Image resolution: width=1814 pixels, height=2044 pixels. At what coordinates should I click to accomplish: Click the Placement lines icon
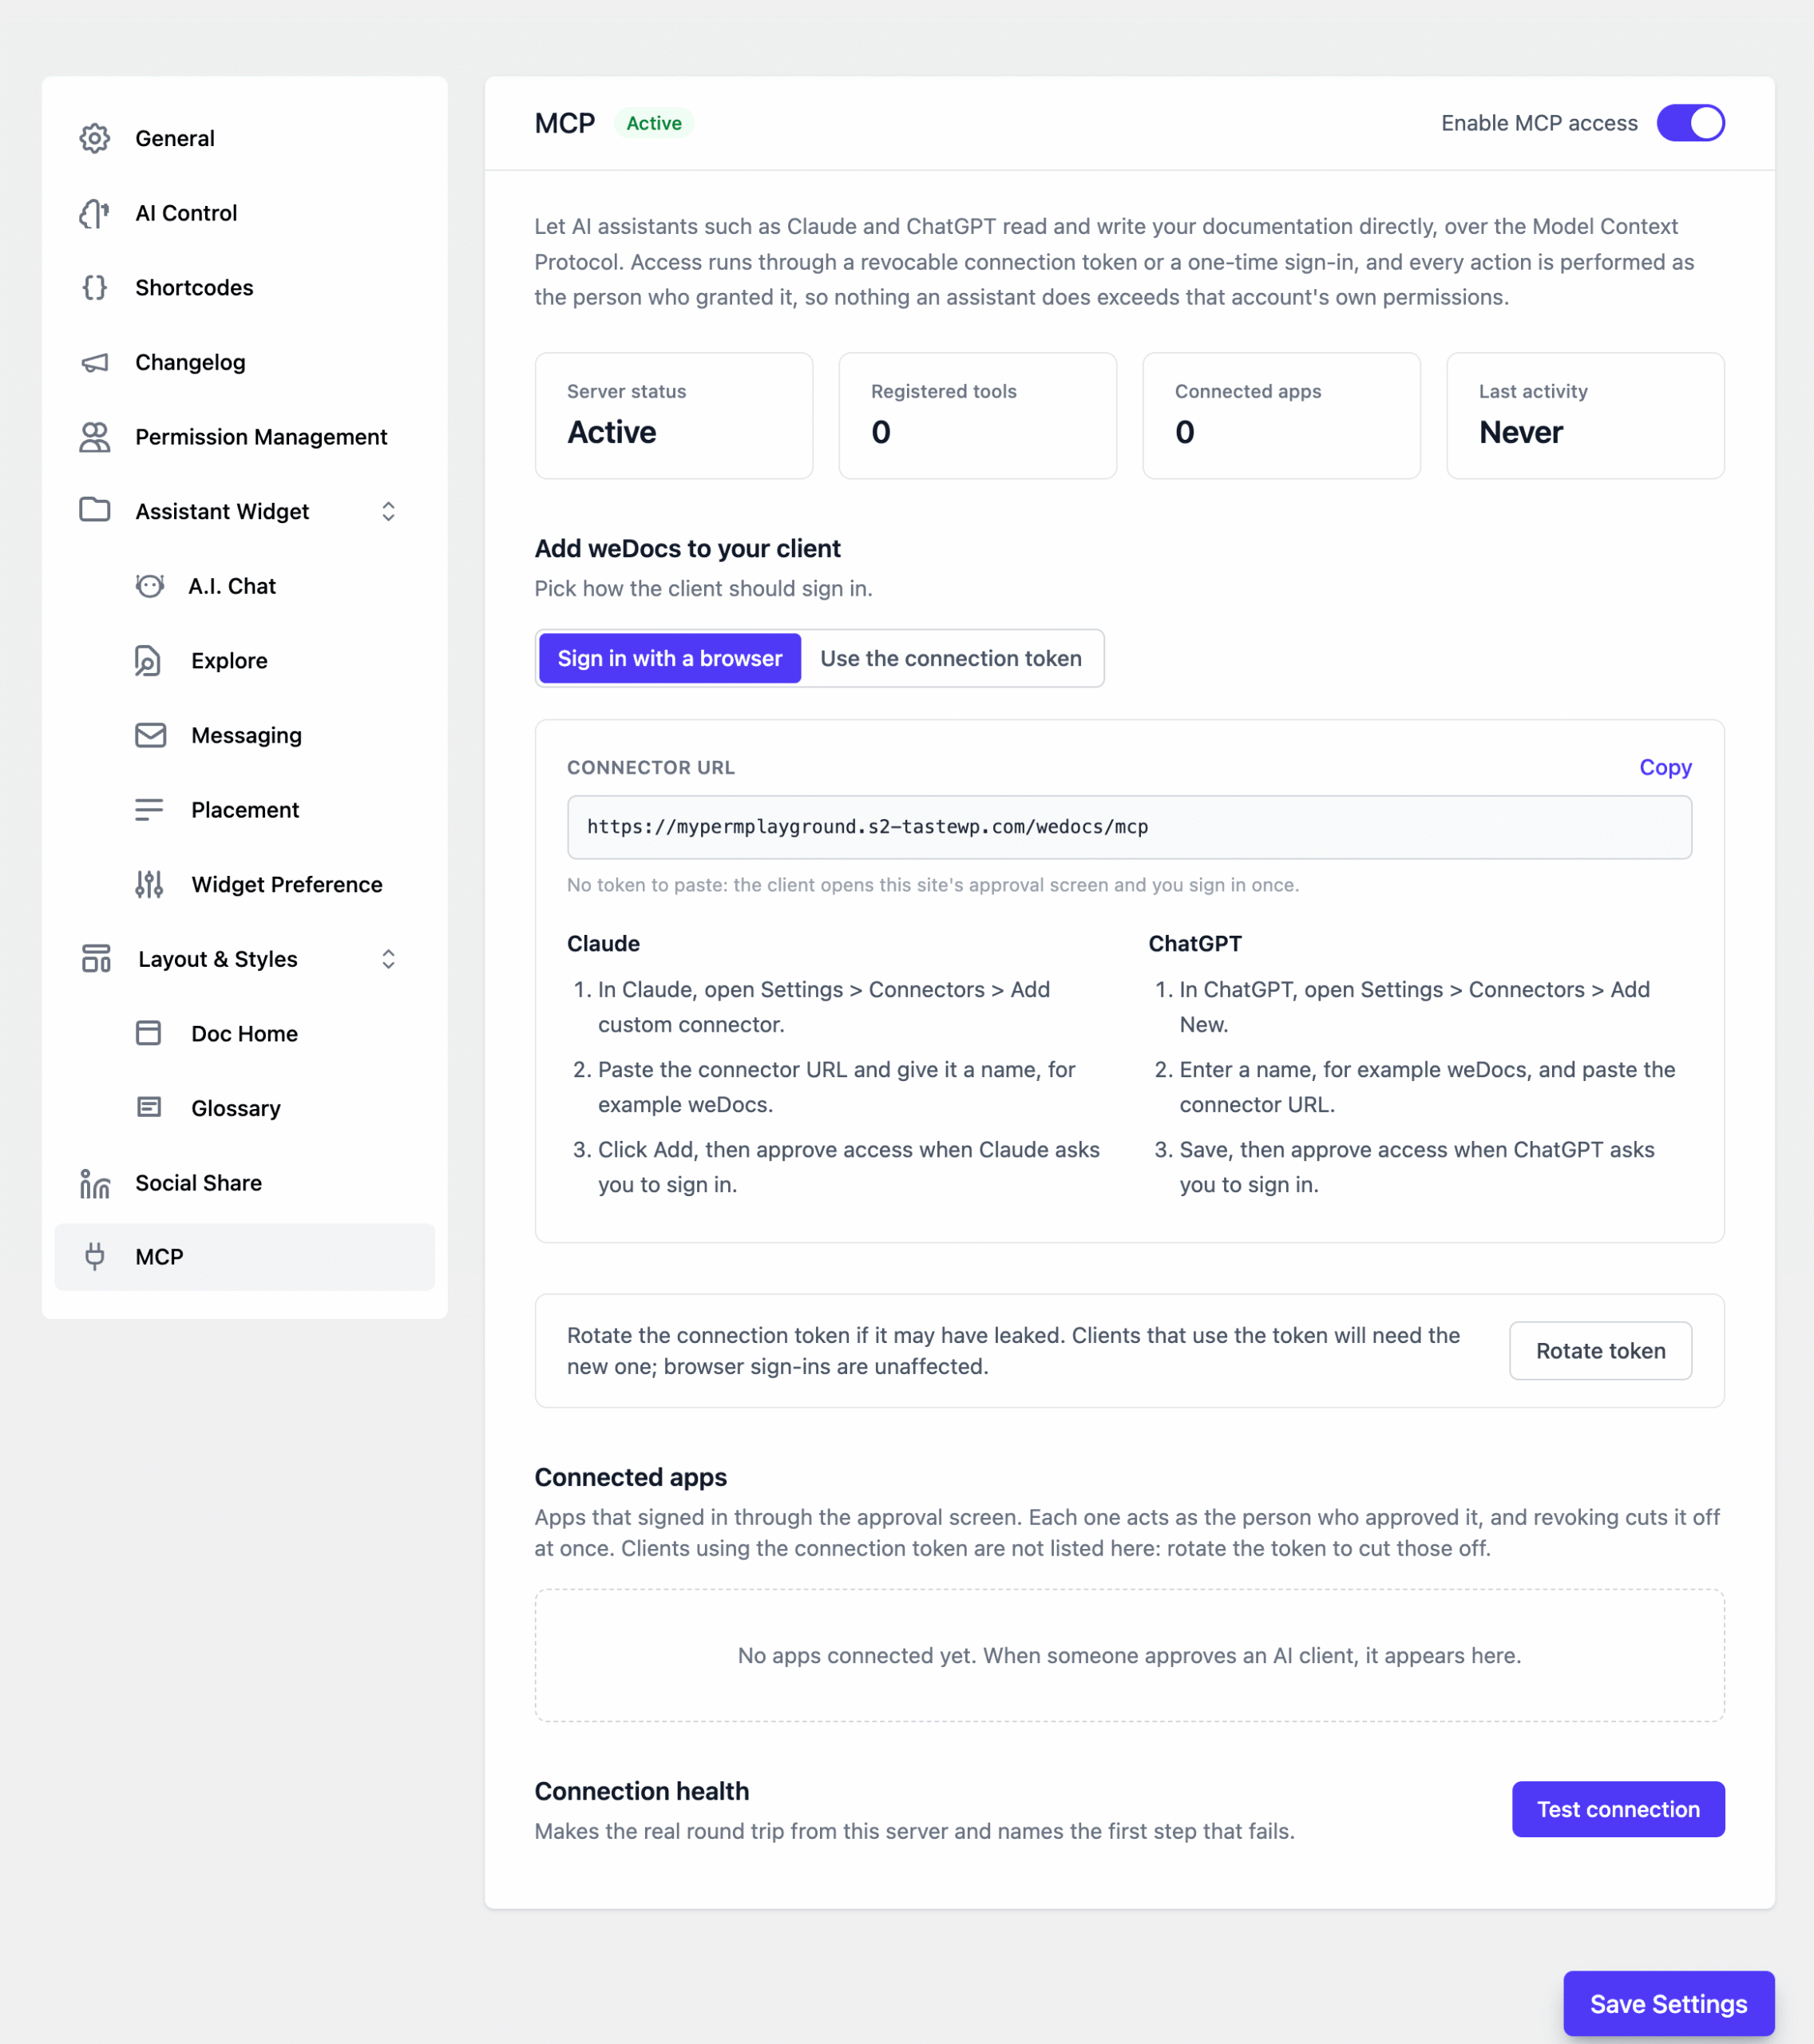click(149, 810)
